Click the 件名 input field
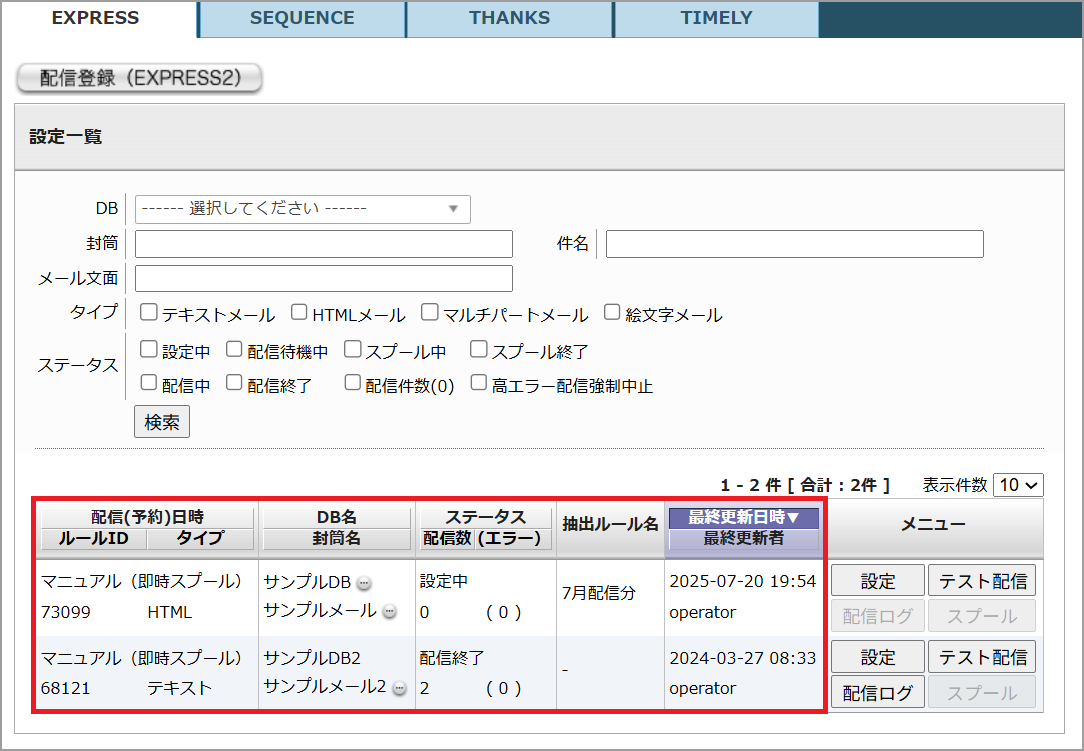The width and height of the screenshot is (1084, 751). pyautogui.click(x=794, y=244)
